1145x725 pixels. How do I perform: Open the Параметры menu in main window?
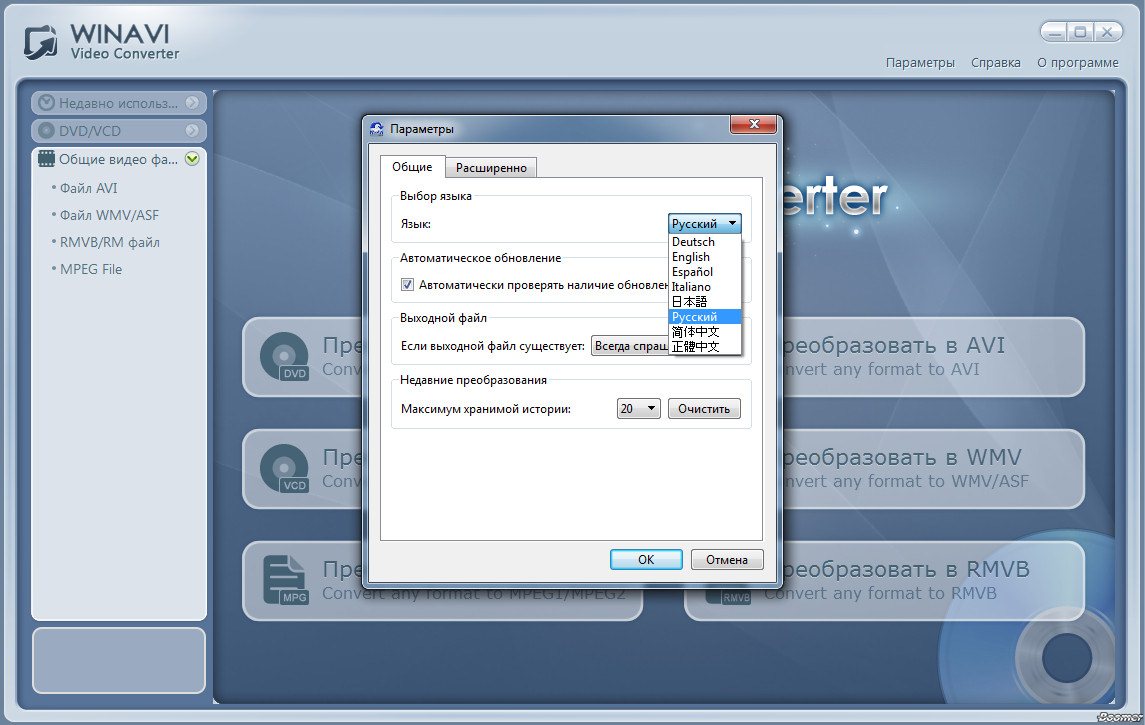[x=920, y=63]
